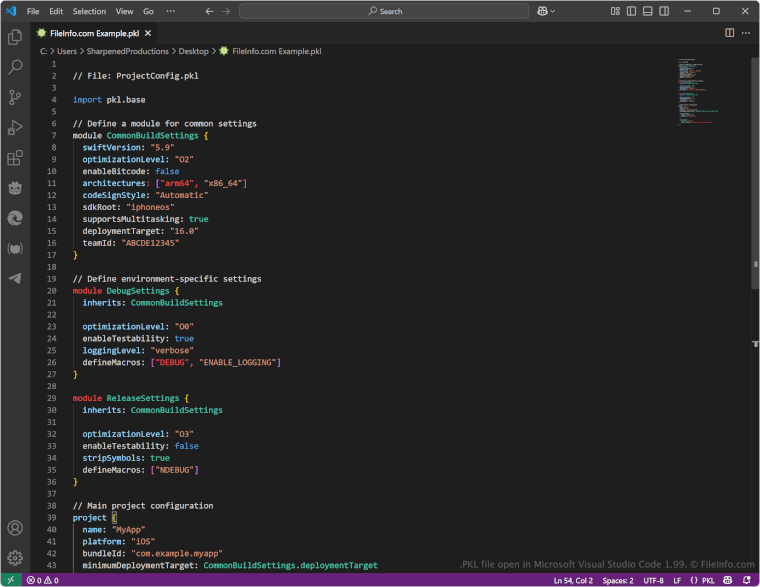Click the command center search box
760x587 pixels.
[x=384, y=11]
